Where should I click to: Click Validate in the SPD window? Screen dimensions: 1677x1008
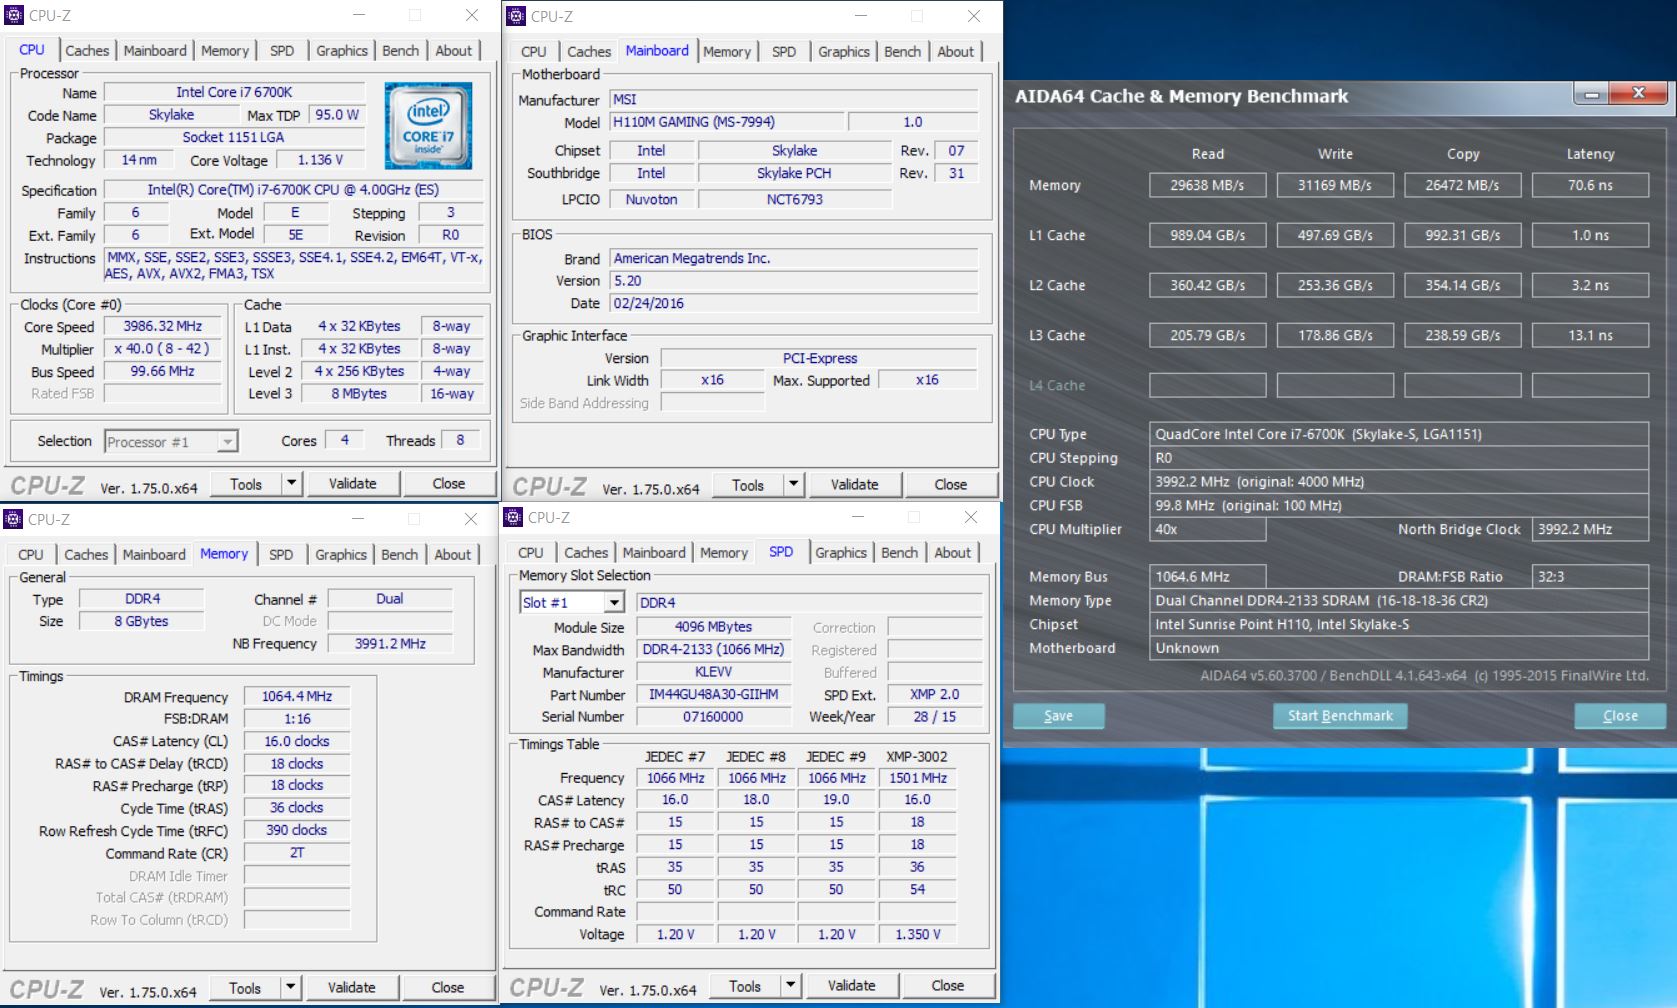pos(851,986)
